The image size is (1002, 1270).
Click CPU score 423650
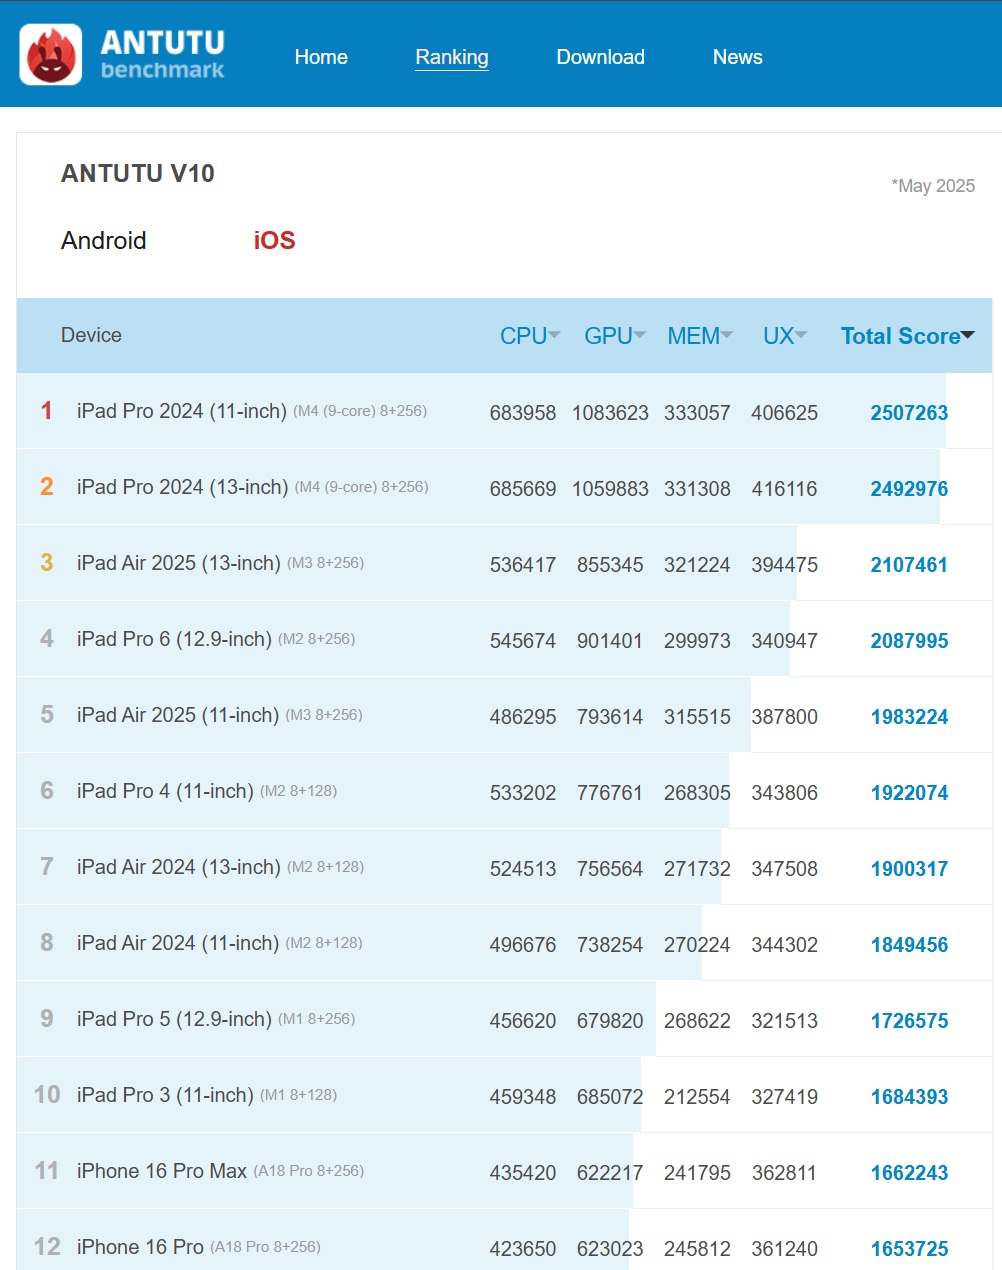pos(523,1249)
